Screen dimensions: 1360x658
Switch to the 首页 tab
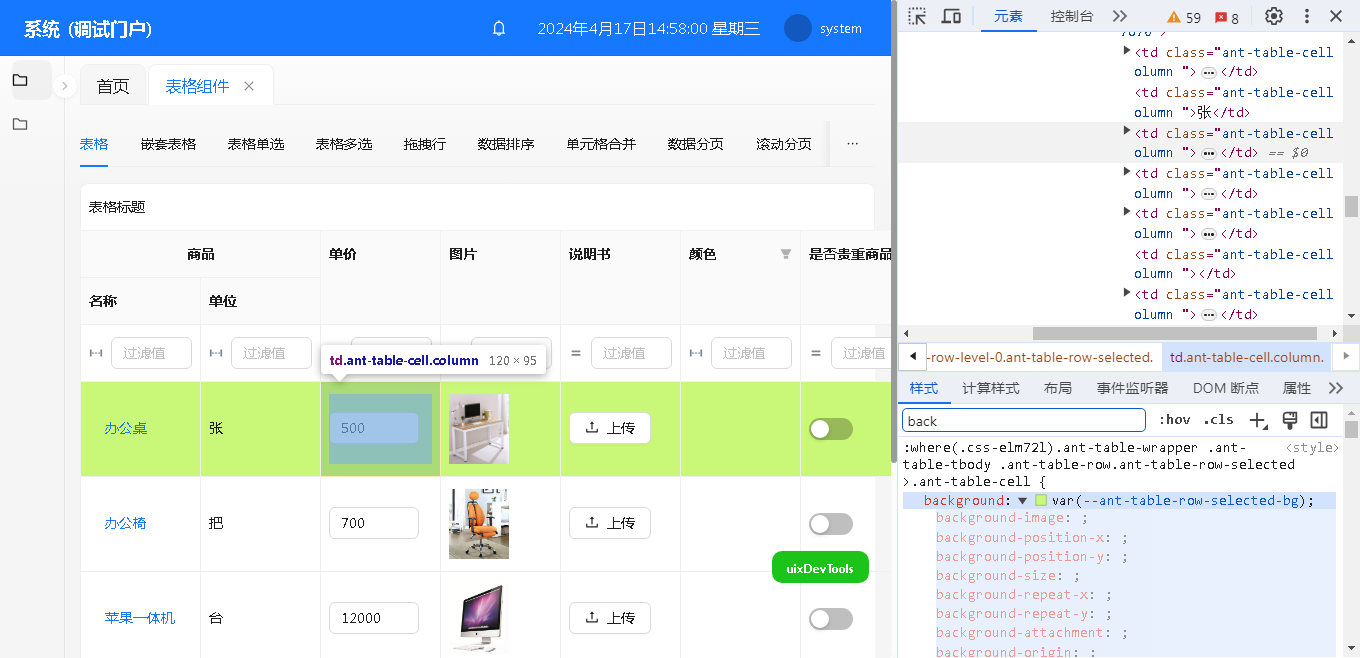pyautogui.click(x=113, y=86)
